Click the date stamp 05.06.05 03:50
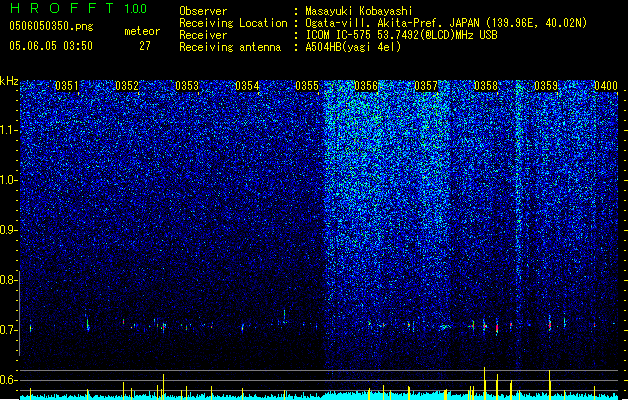Image resolution: width=629 pixels, height=400 pixels. coord(51,46)
